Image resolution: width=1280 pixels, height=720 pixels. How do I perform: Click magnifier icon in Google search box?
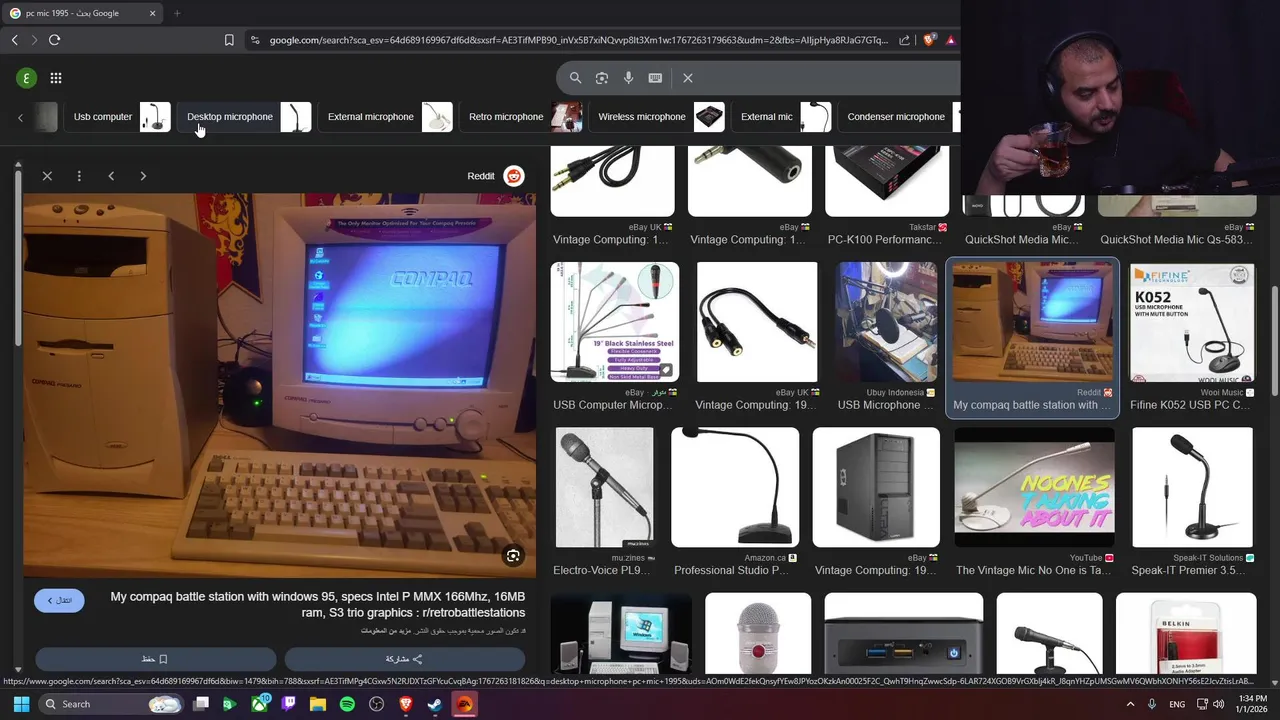[x=575, y=78]
